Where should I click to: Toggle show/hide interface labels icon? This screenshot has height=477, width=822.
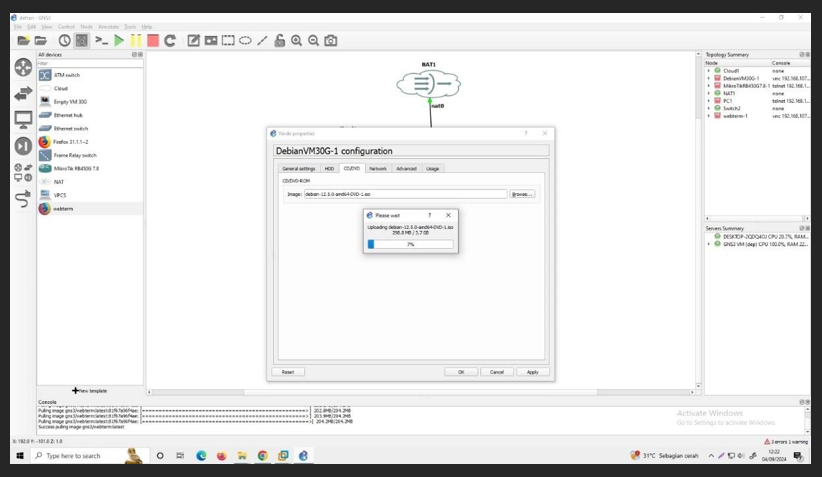click(x=82, y=41)
